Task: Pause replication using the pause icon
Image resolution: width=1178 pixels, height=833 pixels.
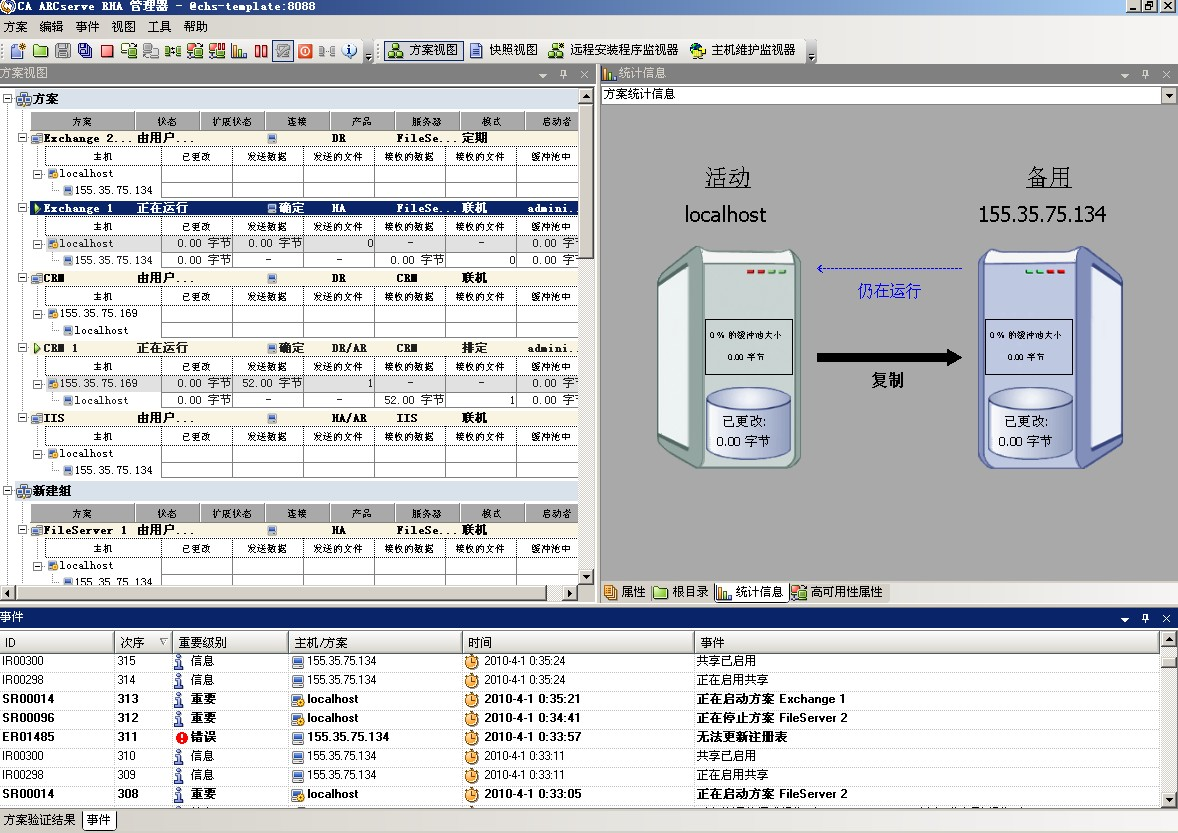Action: coord(262,50)
